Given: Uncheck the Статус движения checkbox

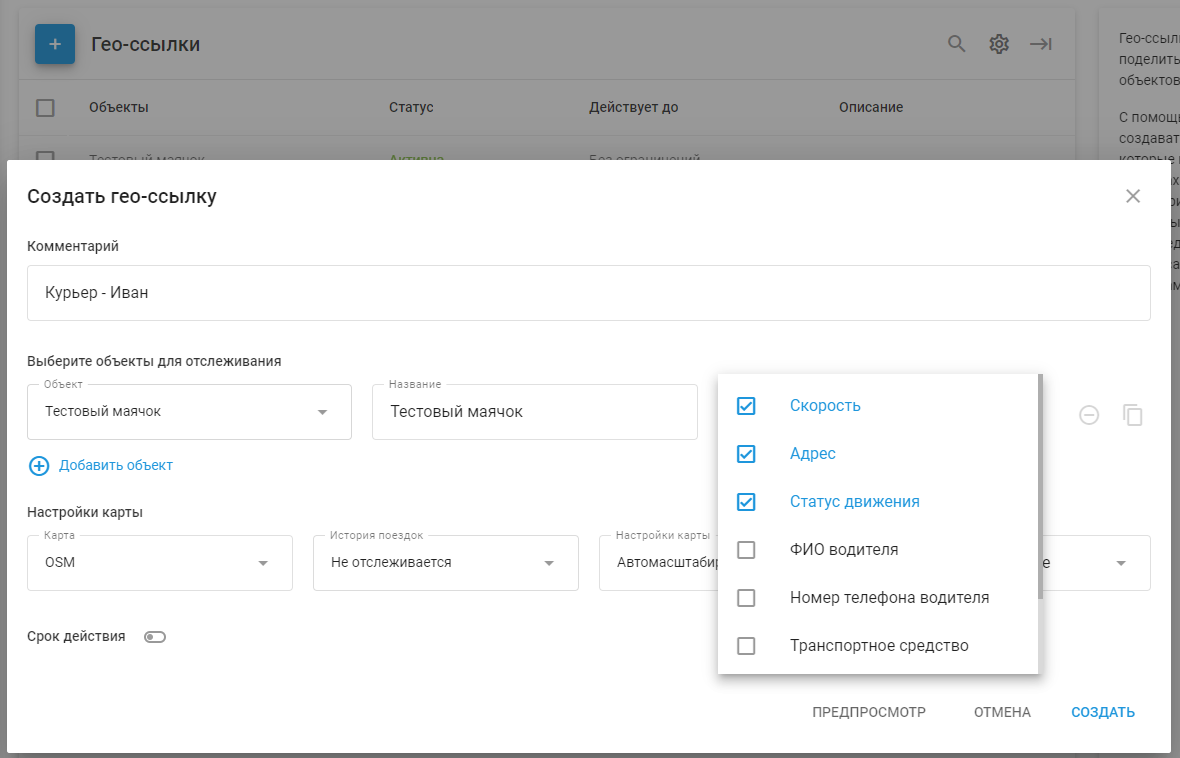Looking at the screenshot, I should coord(746,502).
